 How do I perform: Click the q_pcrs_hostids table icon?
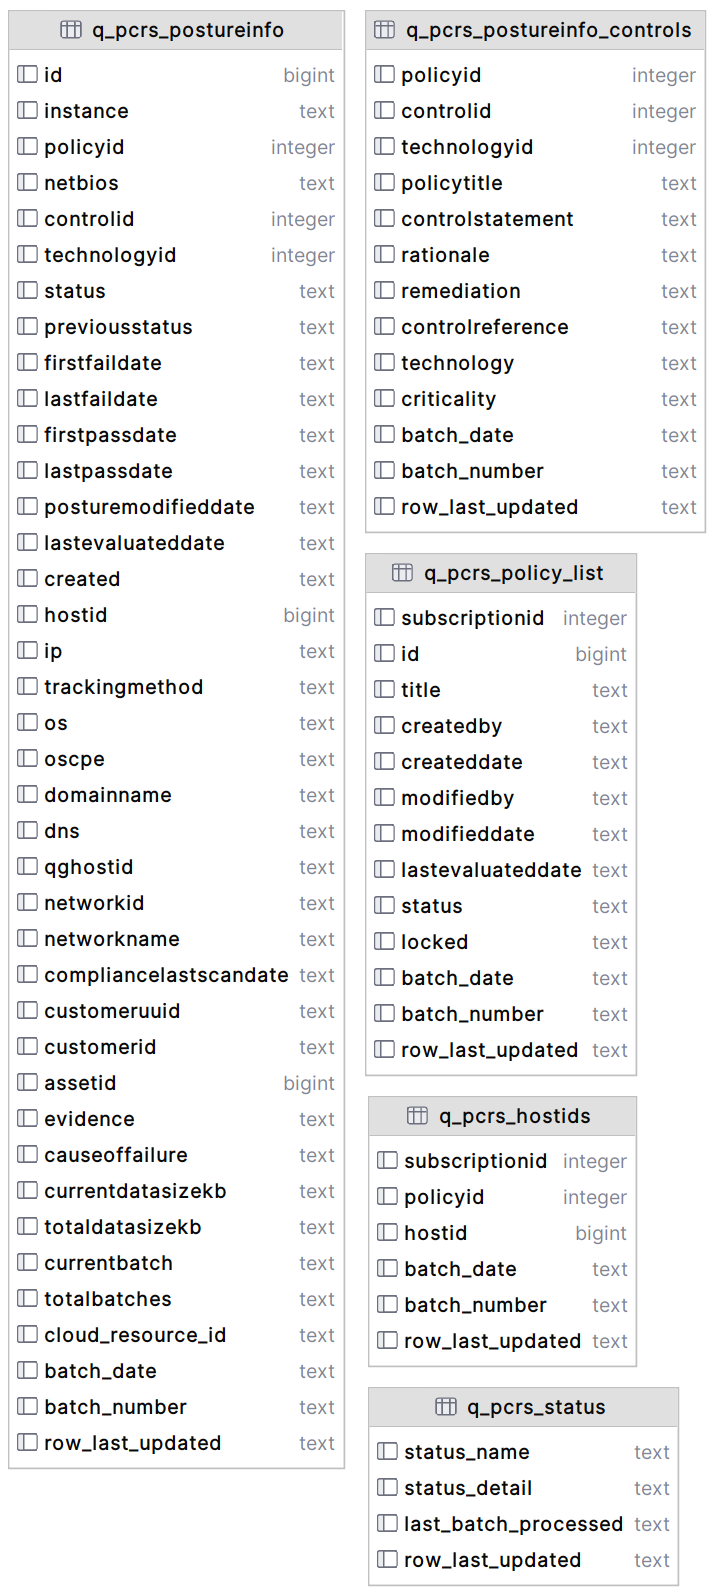[418, 1116]
